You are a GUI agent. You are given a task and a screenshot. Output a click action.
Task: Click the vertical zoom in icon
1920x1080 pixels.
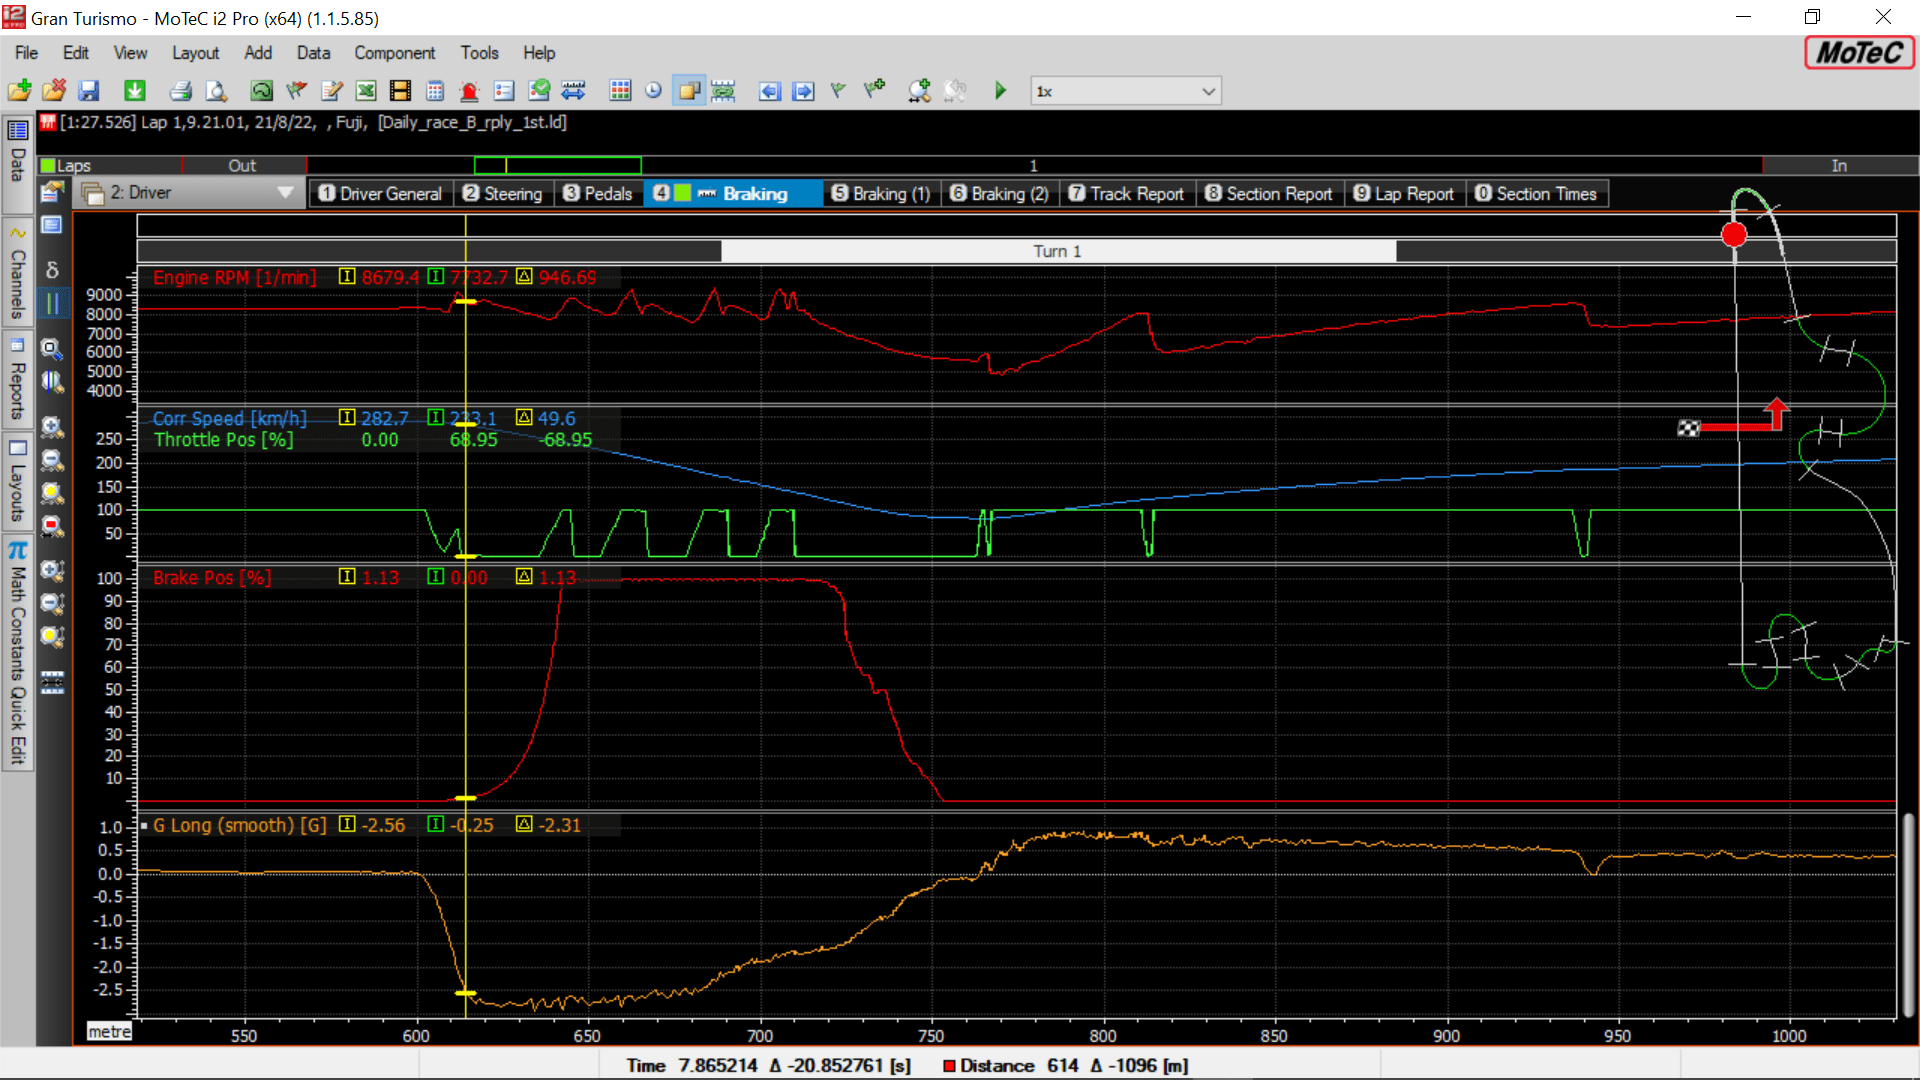[x=52, y=571]
